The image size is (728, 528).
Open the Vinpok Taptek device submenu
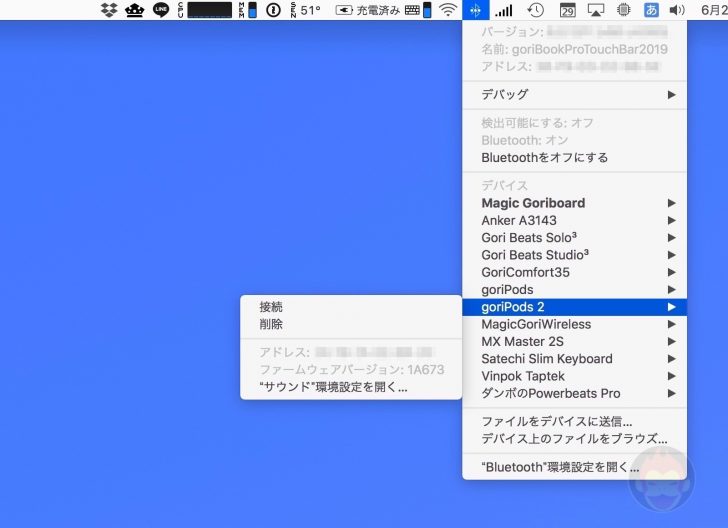pos(575,376)
